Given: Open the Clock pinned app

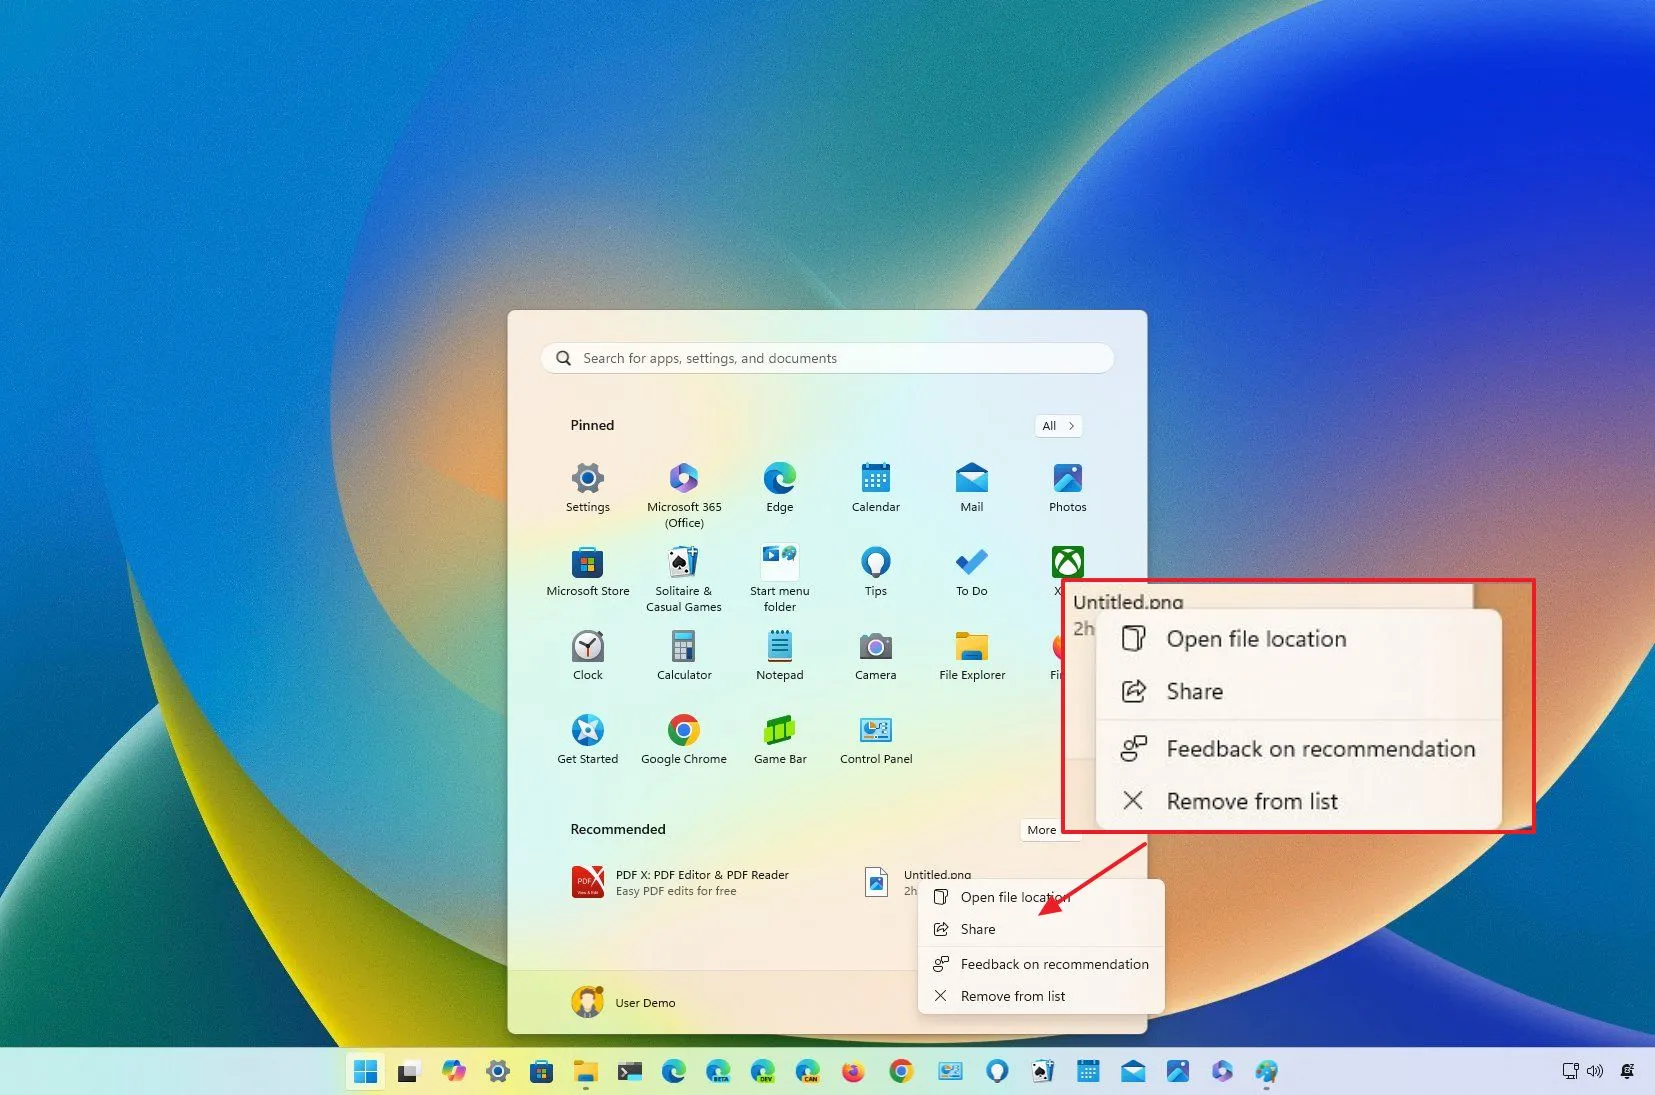Looking at the screenshot, I should pyautogui.click(x=588, y=656).
